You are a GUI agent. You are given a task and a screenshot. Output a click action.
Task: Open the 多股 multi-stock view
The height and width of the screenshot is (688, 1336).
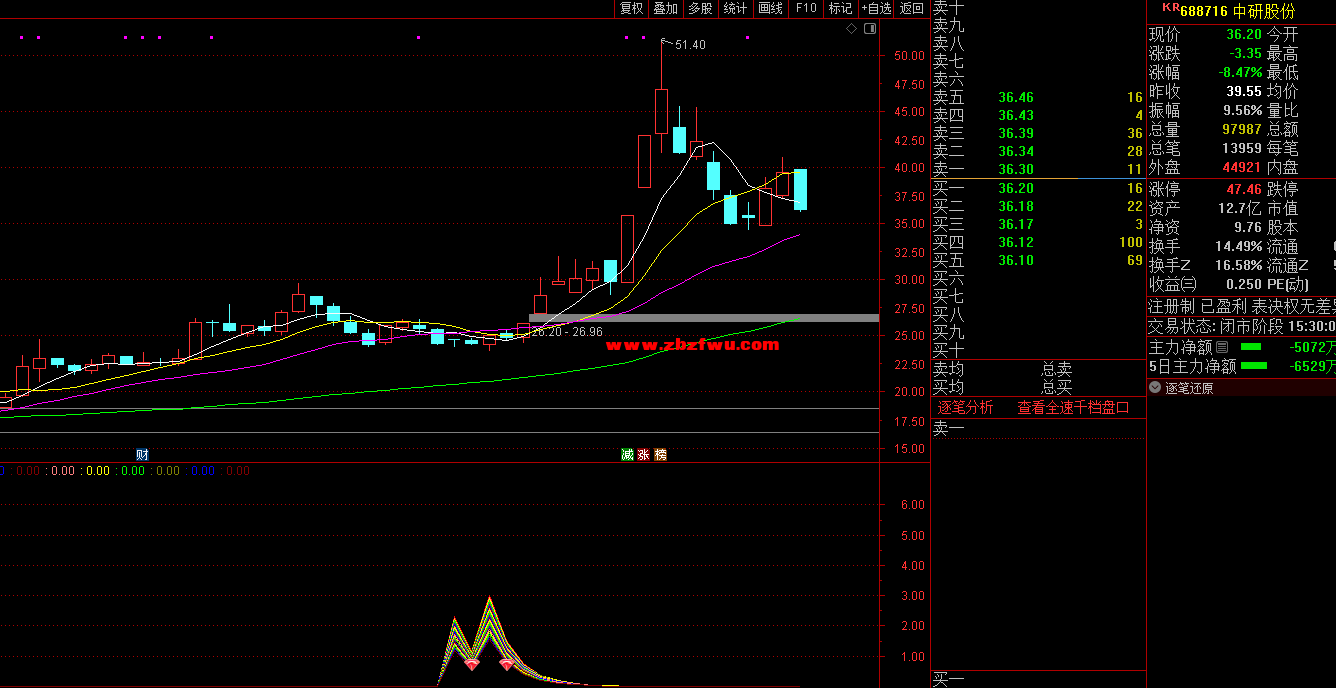click(x=700, y=8)
